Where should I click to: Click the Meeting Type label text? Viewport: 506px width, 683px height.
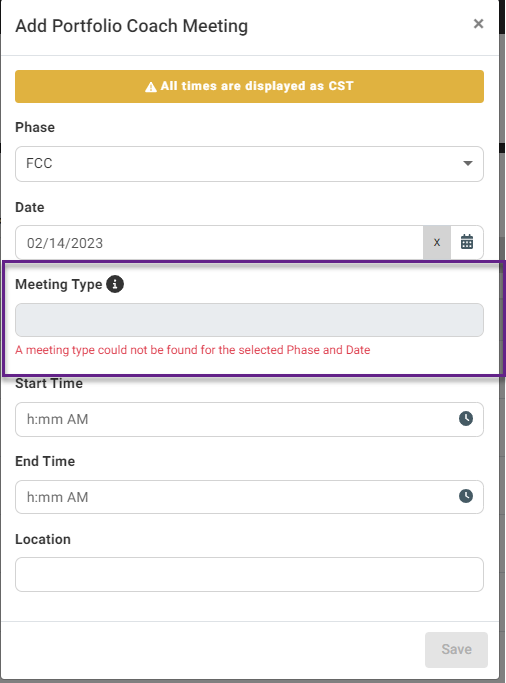tap(59, 284)
